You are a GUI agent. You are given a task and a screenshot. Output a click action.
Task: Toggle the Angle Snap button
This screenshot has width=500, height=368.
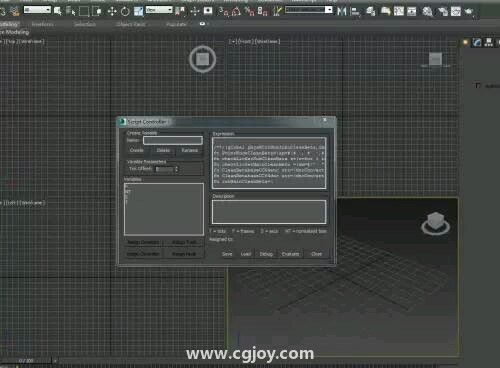(236, 12)
